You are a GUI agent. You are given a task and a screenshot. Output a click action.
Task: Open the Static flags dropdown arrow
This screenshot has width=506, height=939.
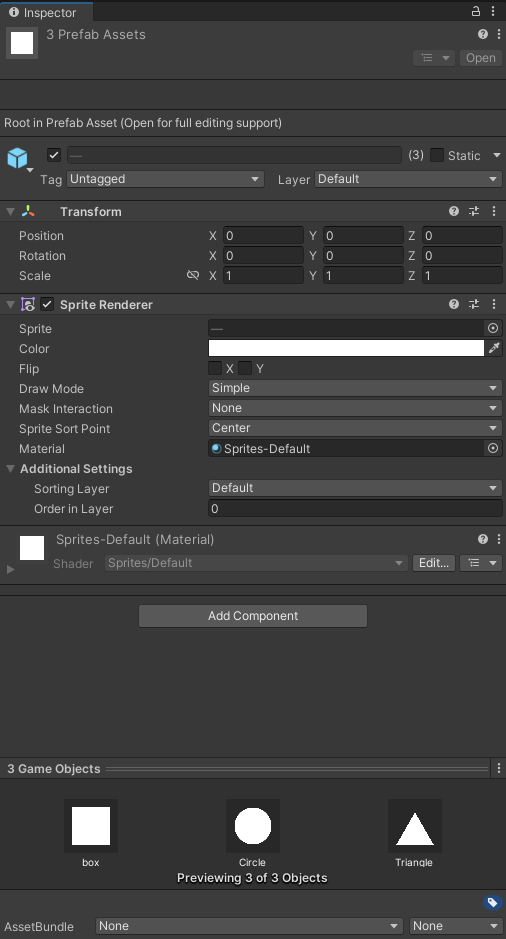[x=496, y=155]
